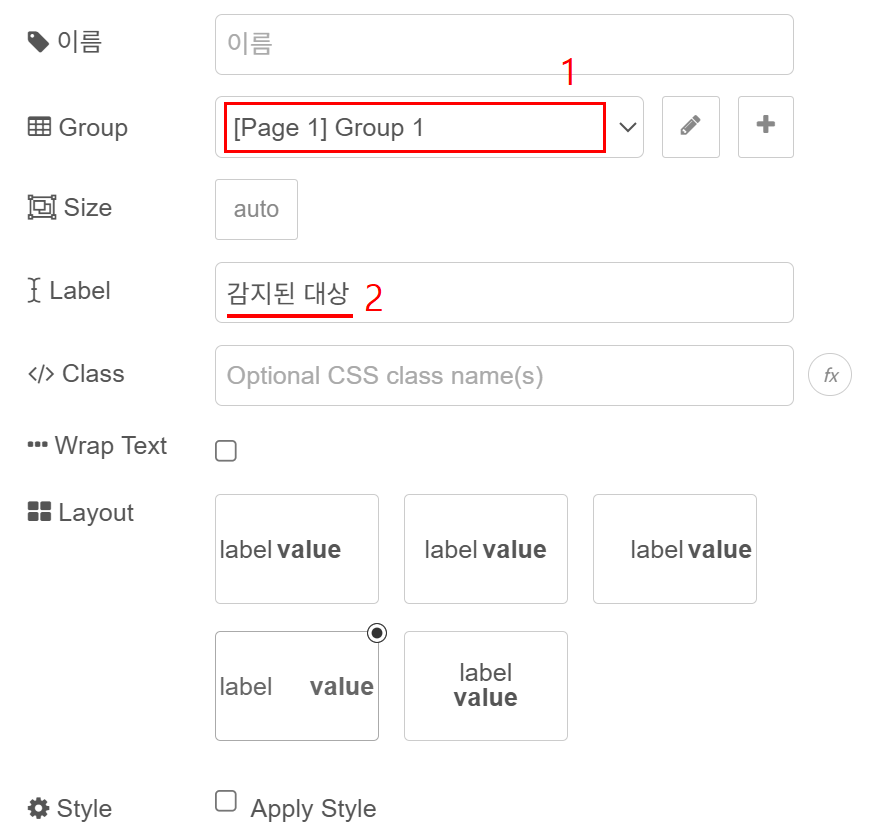The image size is (877, 833).
Task: Click the pencil edit group icon
Action: click(x=690, y=127)
